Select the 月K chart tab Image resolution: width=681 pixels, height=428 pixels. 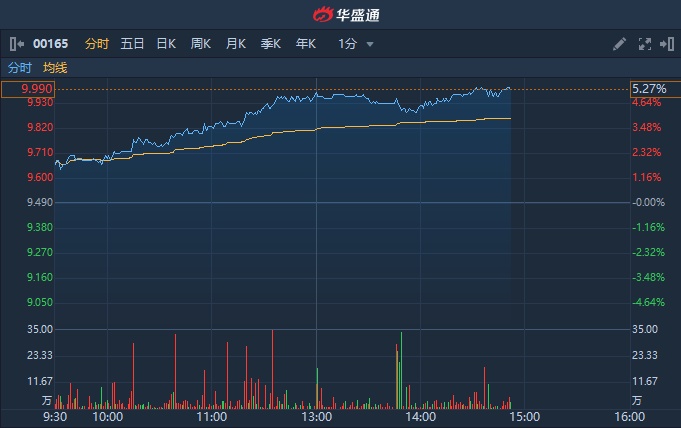point(236,44)
